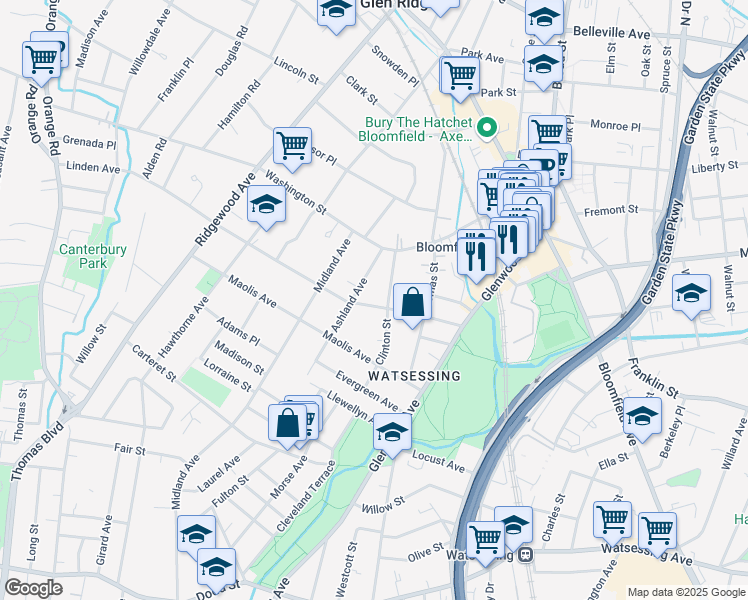Open the school marker near Belleville Ave
The height and width of the screenshot is (600, 748).
pos(544,19)
